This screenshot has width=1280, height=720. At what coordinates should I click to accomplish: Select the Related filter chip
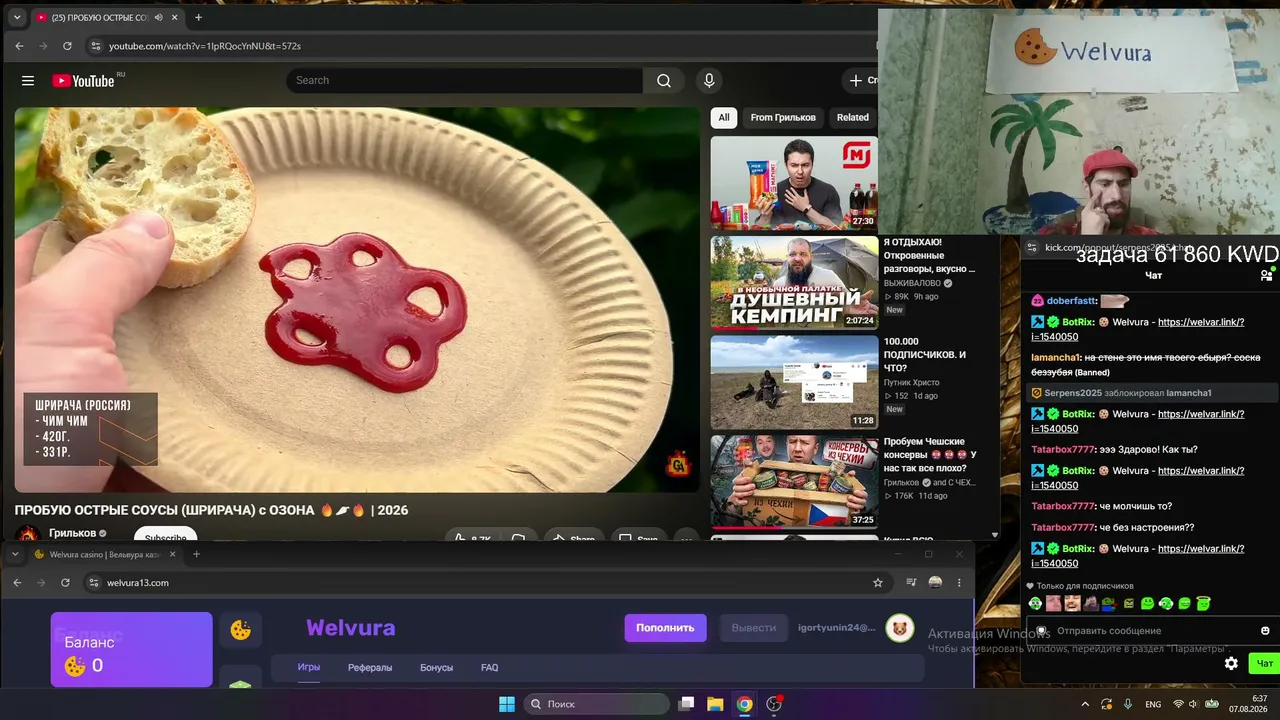point(853,118)
